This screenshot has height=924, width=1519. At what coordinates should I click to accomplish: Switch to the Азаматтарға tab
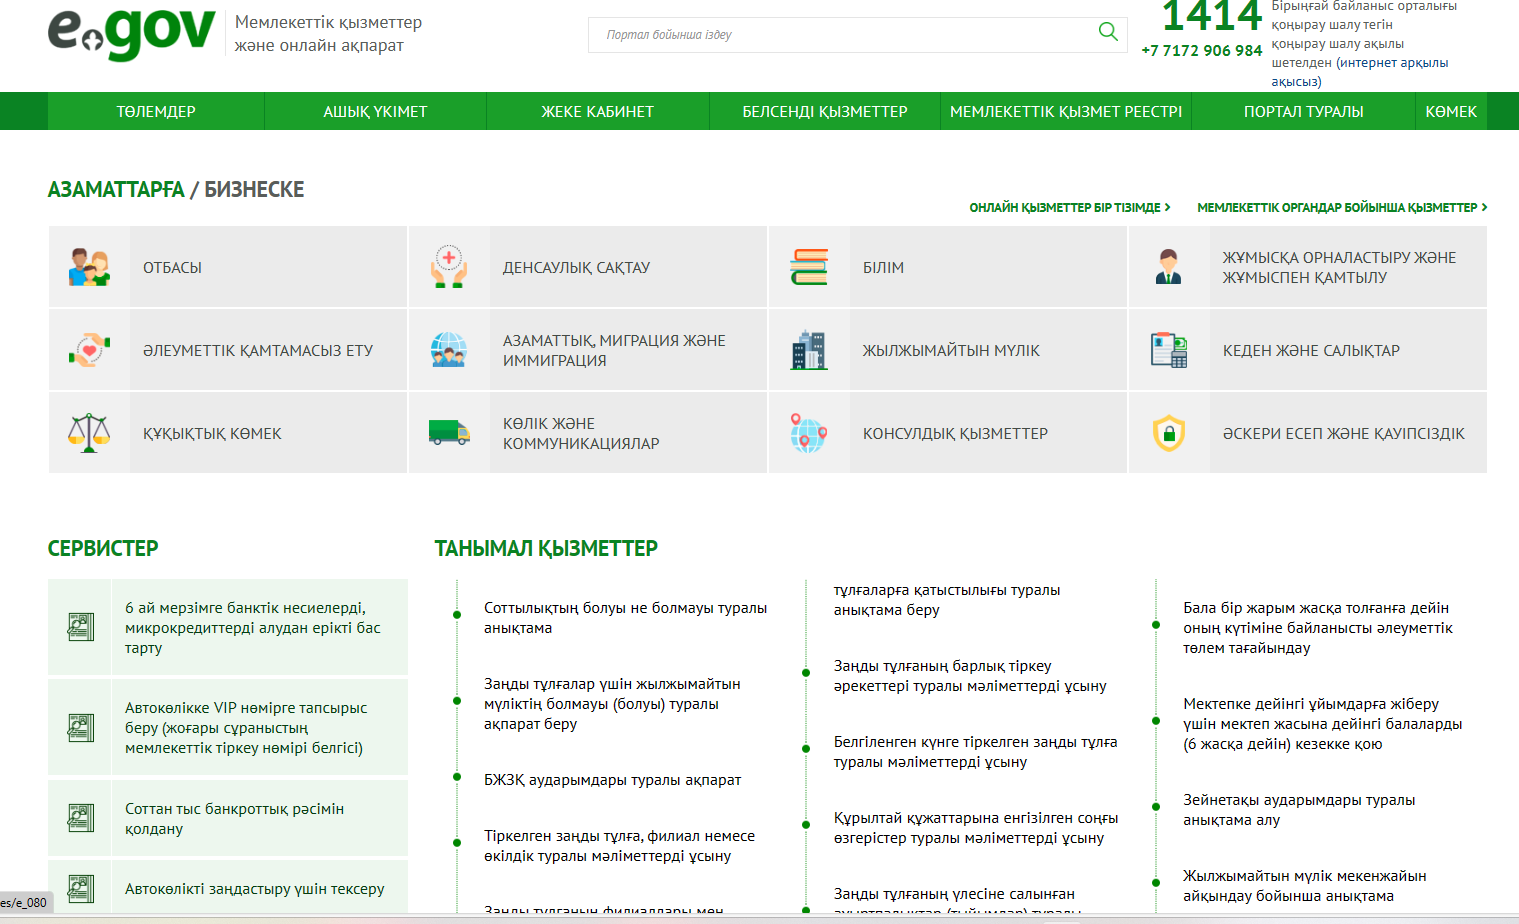pos(116,189)
